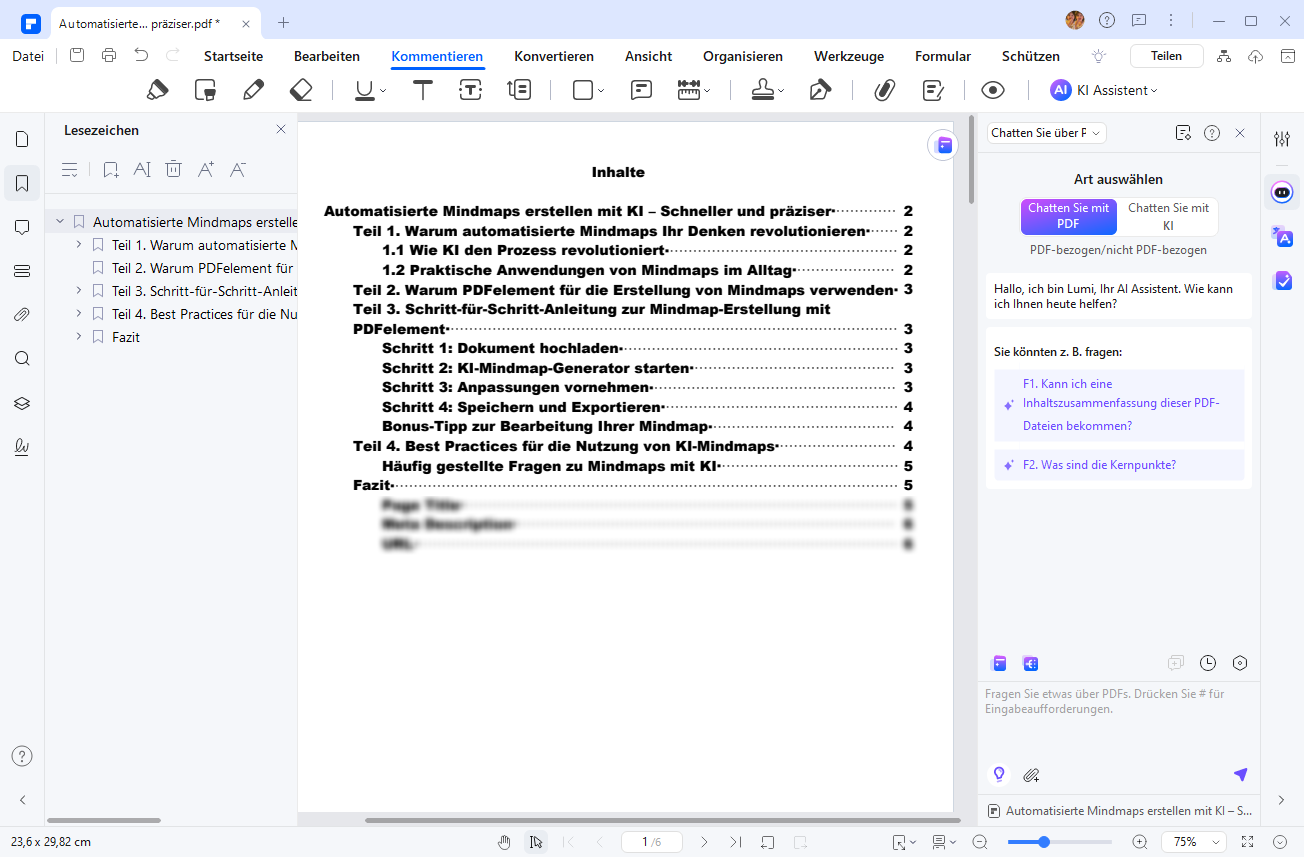Expand Teil 3 bookmark
1304x857 pixels.
pyautogui.click(x=79, y=291)
